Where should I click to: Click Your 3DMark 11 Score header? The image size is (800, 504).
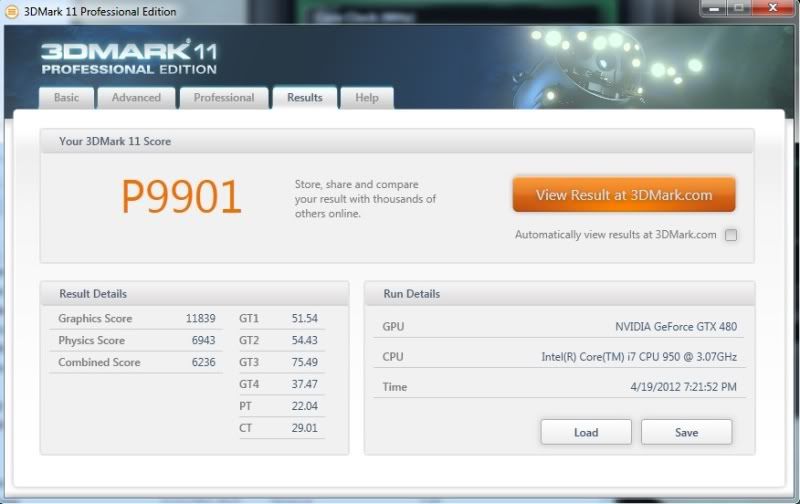(397, 141)
